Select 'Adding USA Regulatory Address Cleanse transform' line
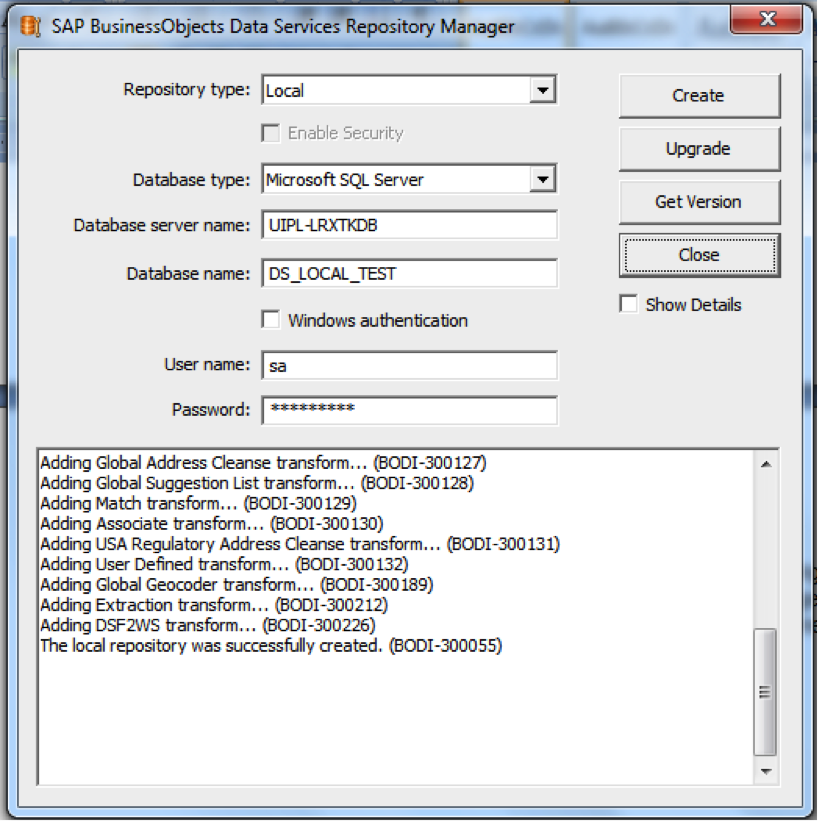This screenshot has width=818, height=821. pos(300,544)
